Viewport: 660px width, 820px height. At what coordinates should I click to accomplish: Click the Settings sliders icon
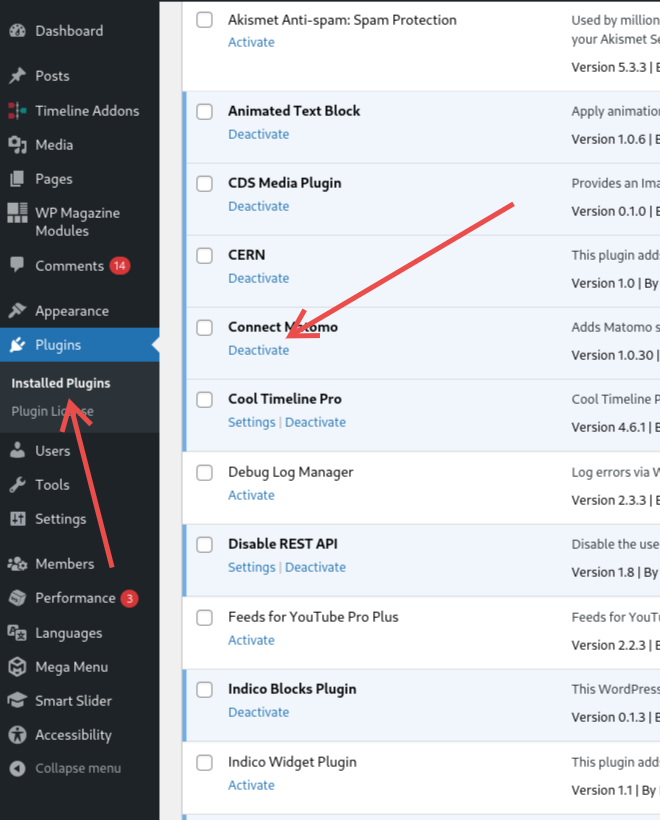pos(17,519)
